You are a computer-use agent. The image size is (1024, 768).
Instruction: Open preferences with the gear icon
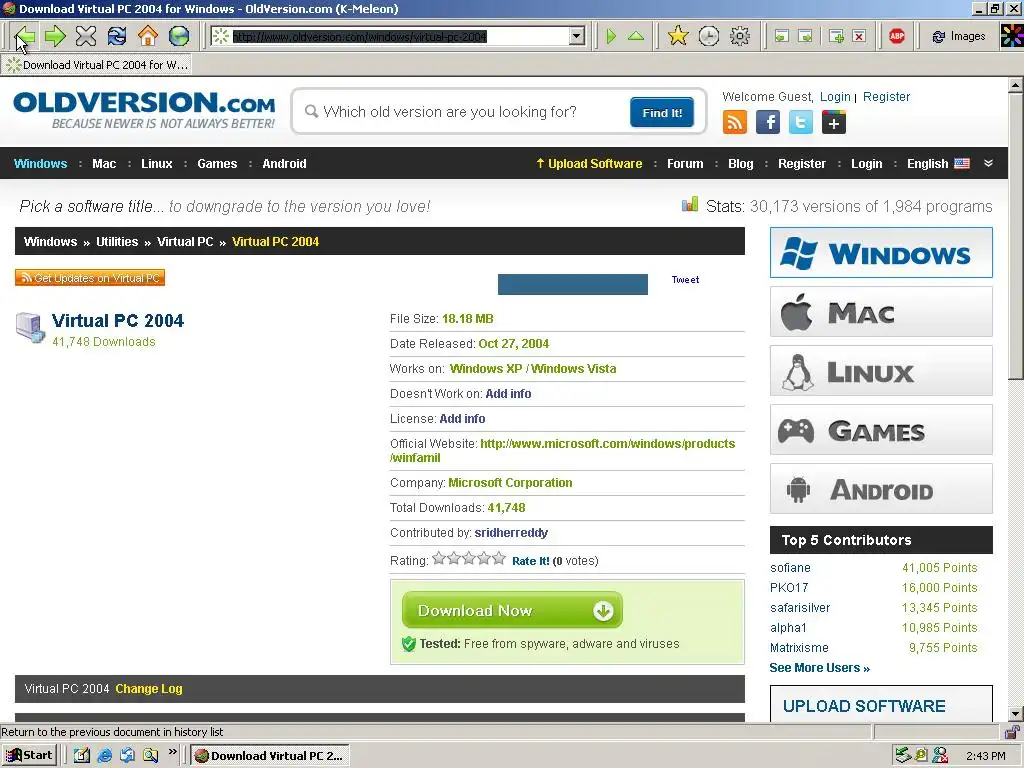[x=740, y=36]
